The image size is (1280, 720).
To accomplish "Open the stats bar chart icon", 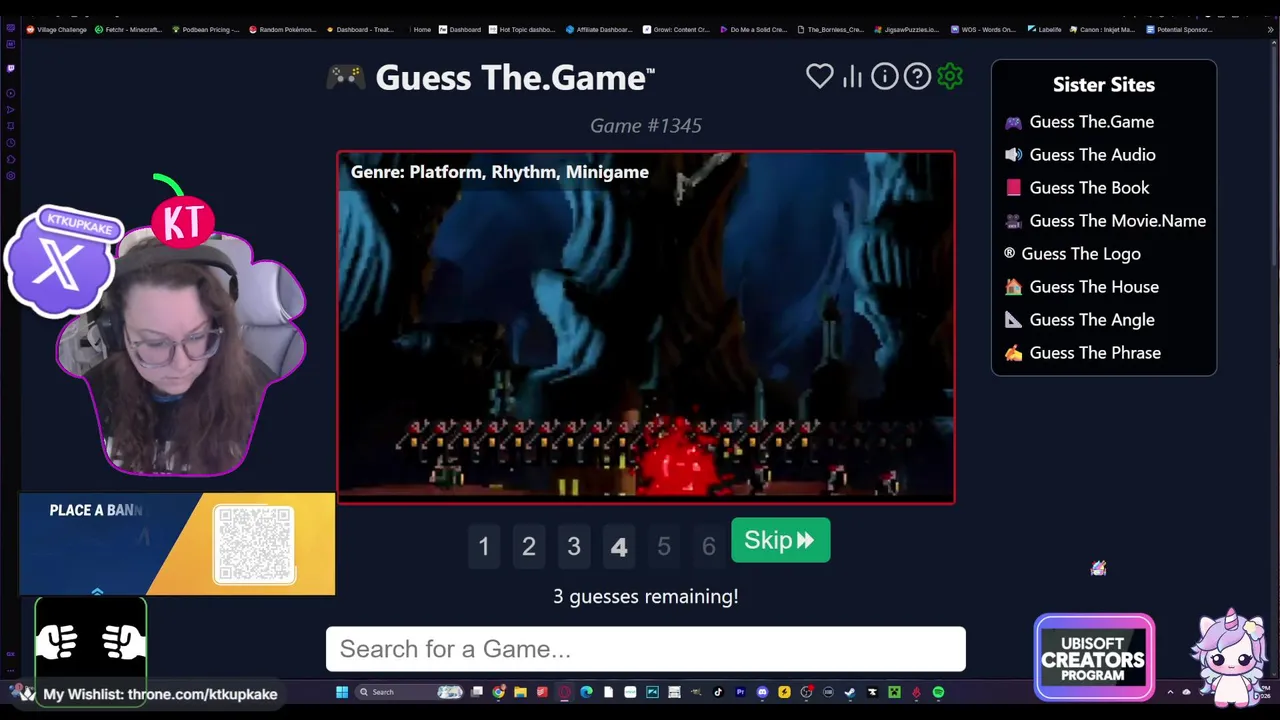I will tap(852, 76).
